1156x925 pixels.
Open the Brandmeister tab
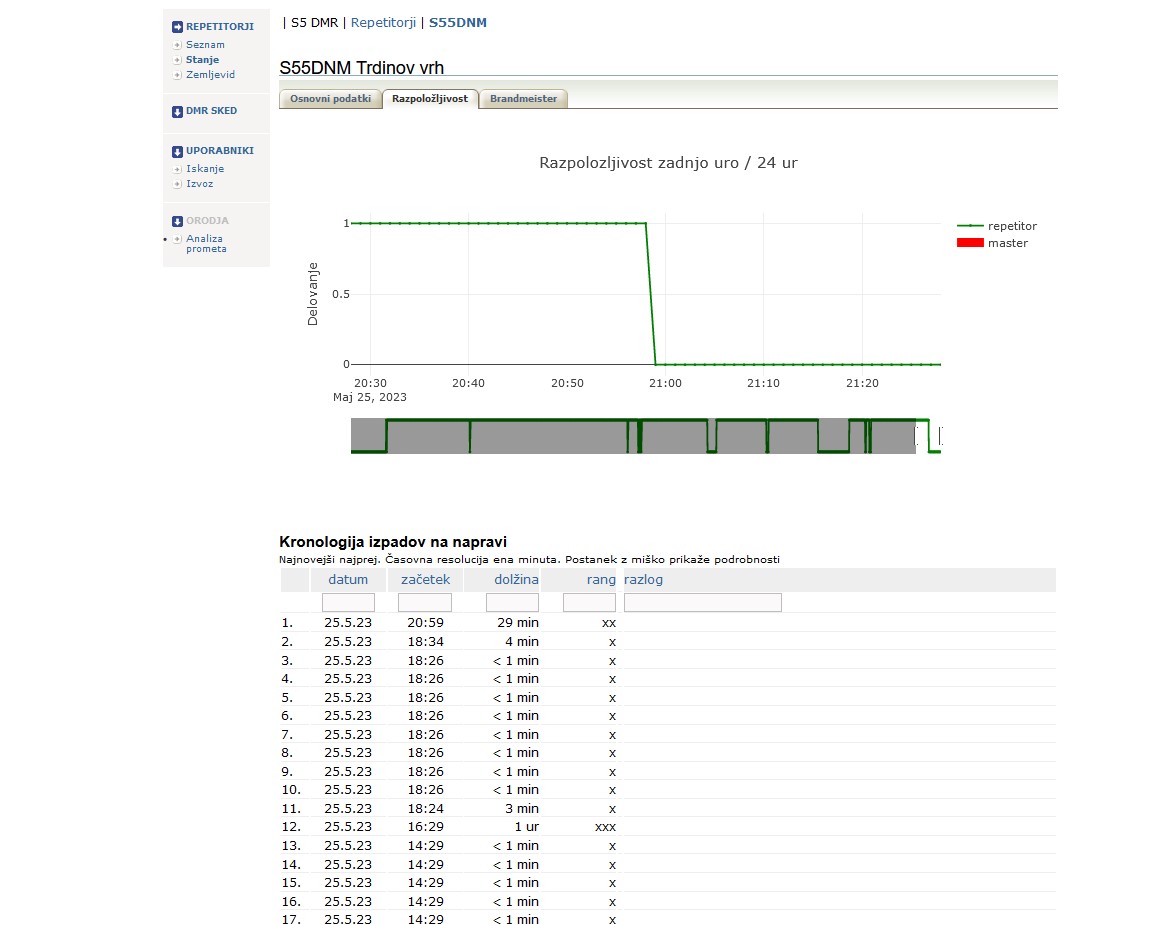(x=523, y=99)
